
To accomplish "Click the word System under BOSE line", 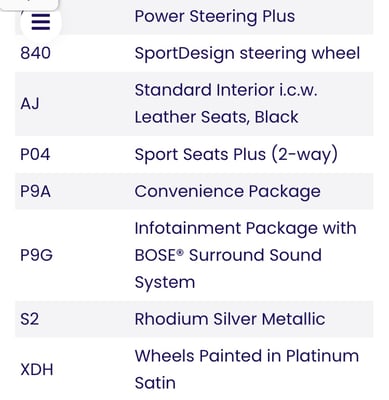I will pos(165,283).
